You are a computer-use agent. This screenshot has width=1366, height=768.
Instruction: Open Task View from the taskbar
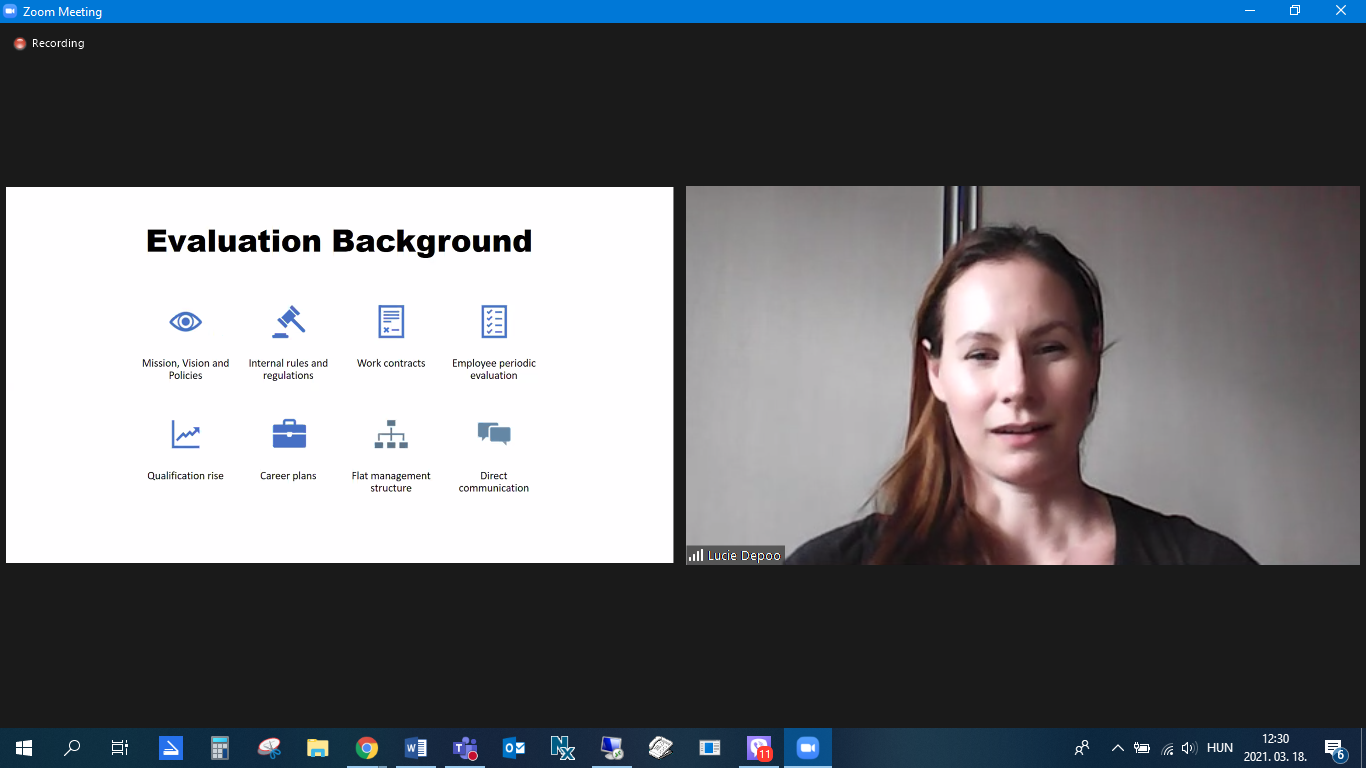click(120, 748)
